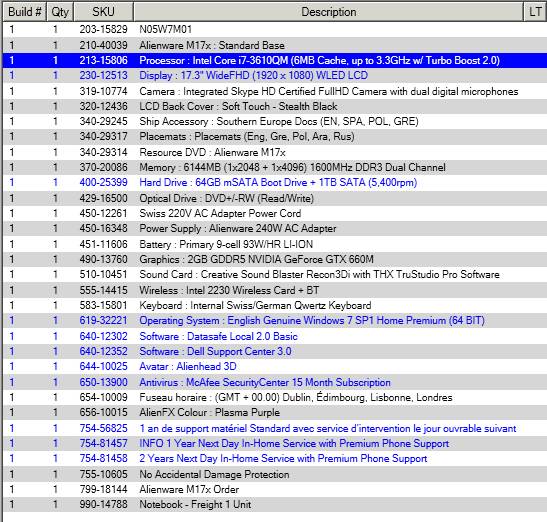Viewport: 547px width, 522px height.
Task: Select the Alienware M17x Standard Base row
Action: [x=275, y=45]
